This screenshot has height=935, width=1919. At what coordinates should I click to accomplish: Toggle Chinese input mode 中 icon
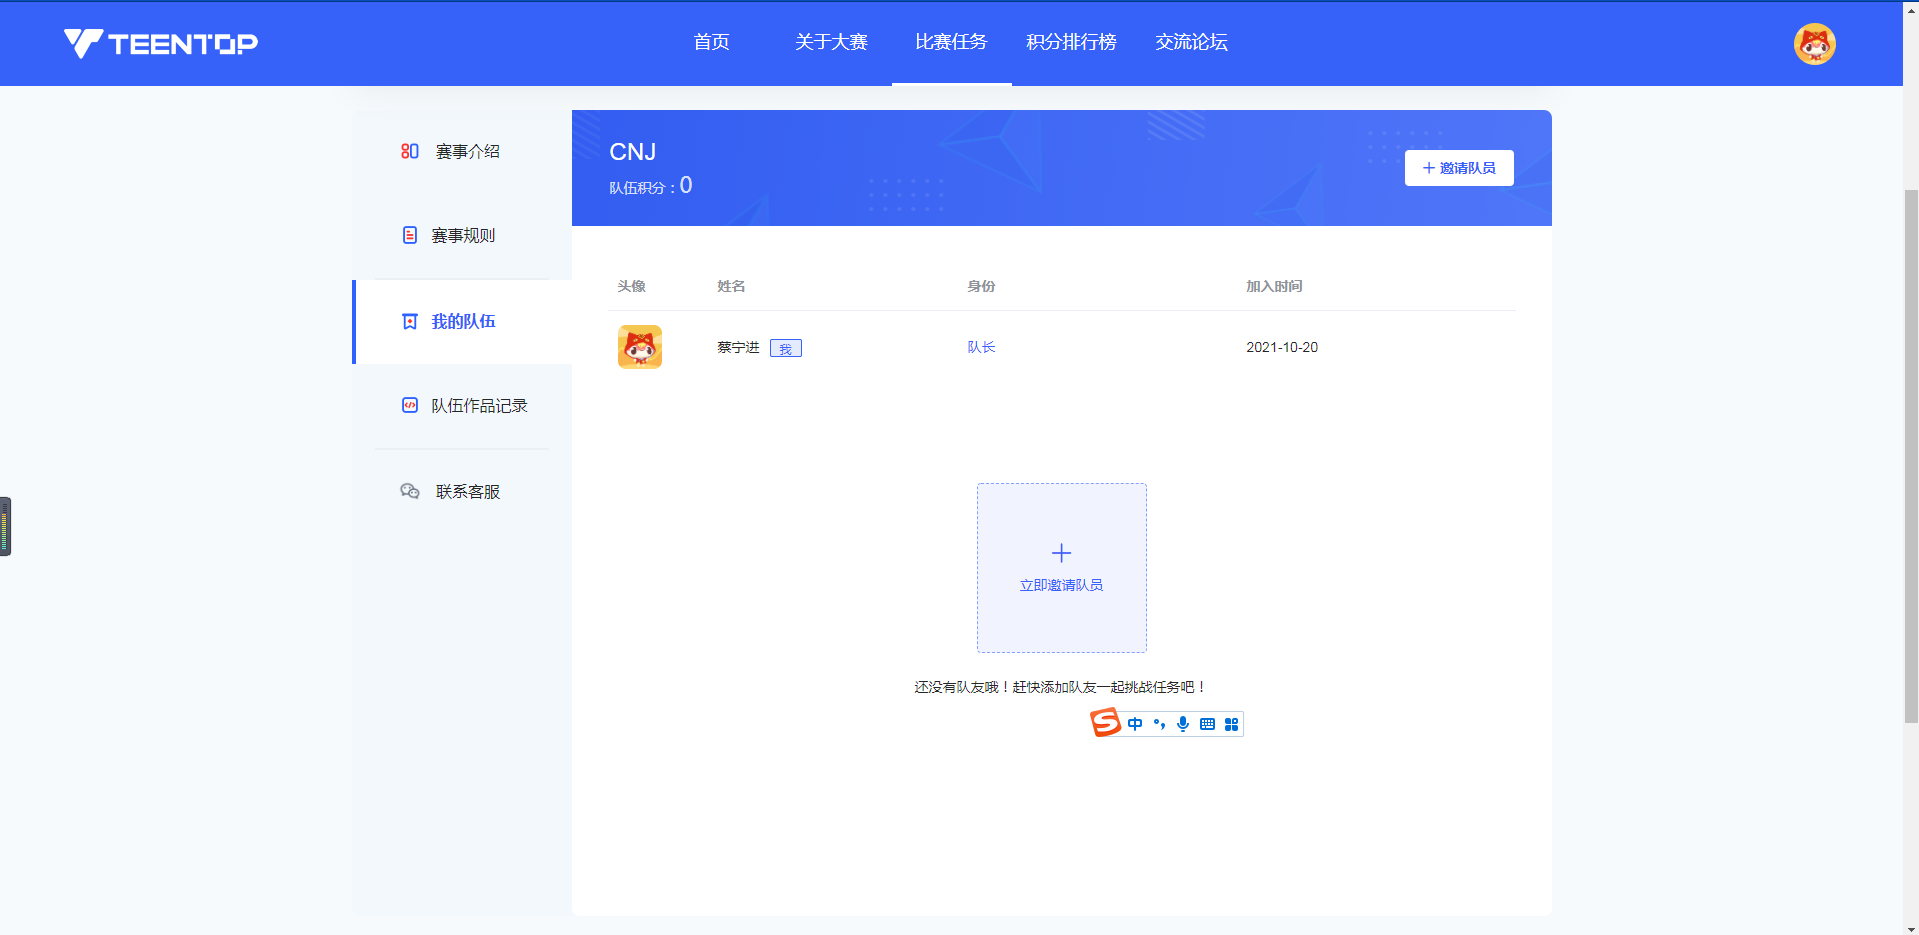(1135, 724)
